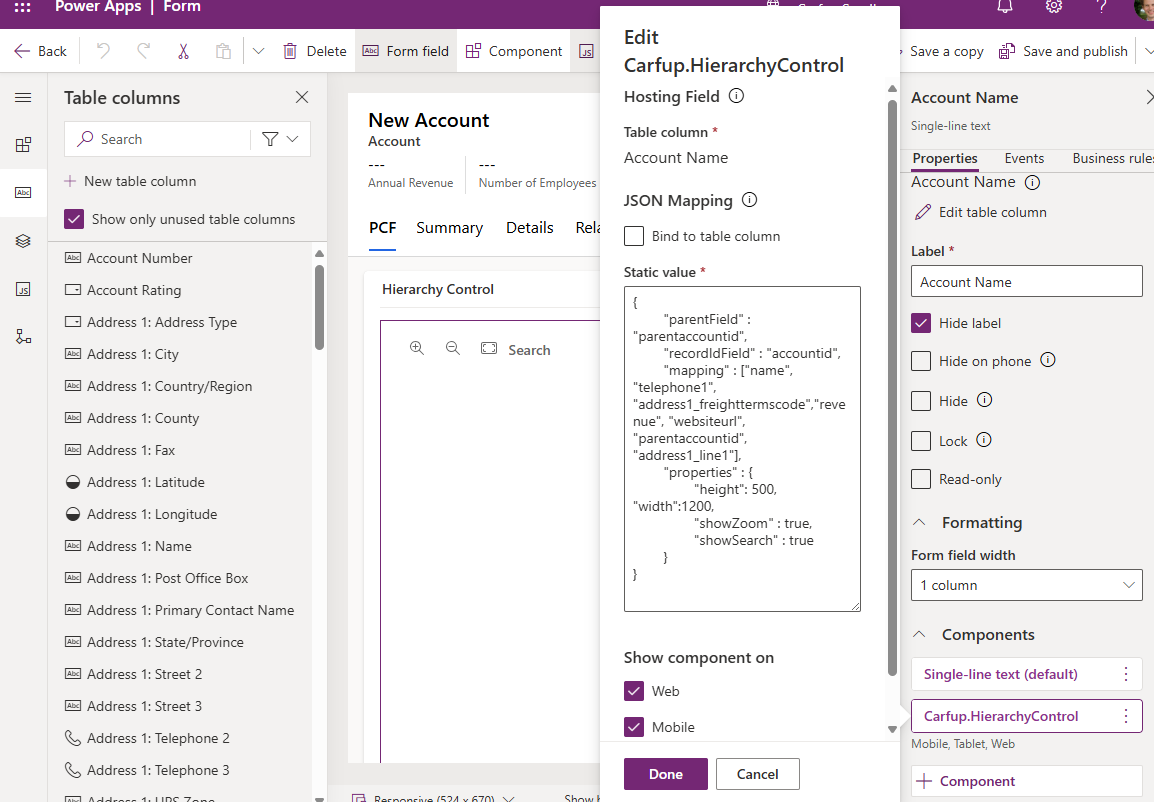Open the Business rules sidebar icon

[x=24, y=337]
